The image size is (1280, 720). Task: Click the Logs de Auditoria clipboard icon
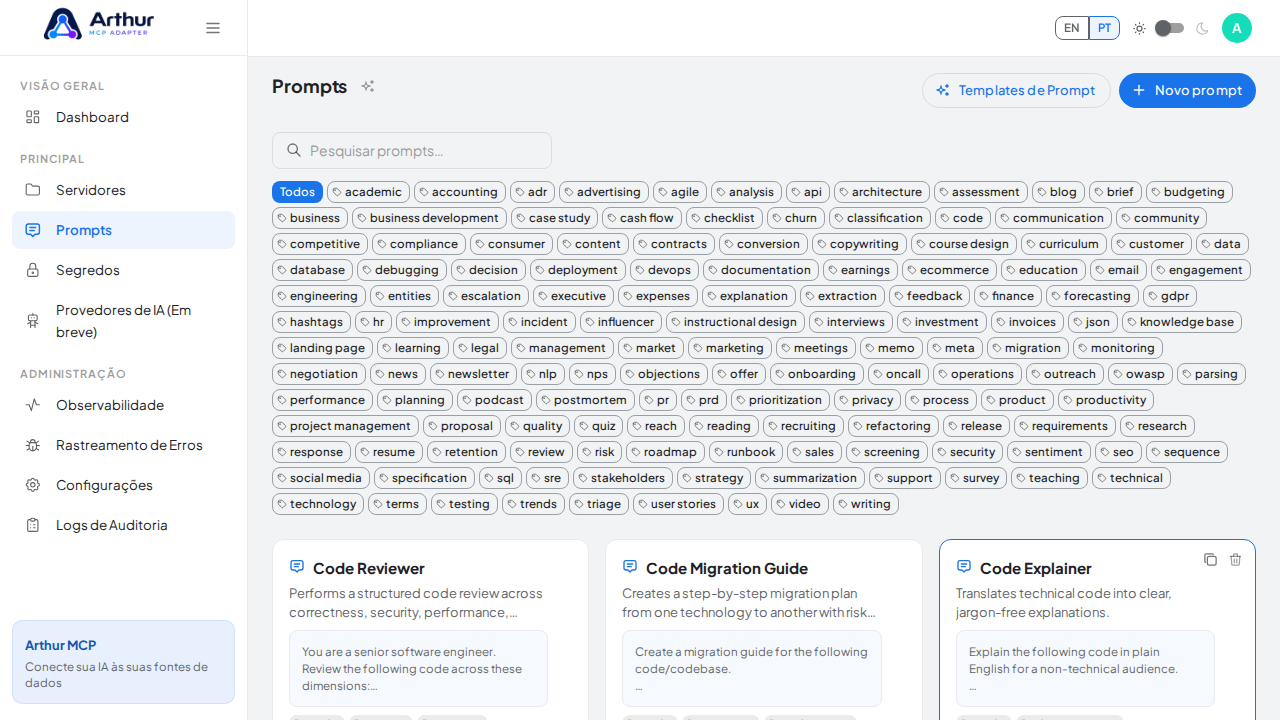(x=33, y=525)
